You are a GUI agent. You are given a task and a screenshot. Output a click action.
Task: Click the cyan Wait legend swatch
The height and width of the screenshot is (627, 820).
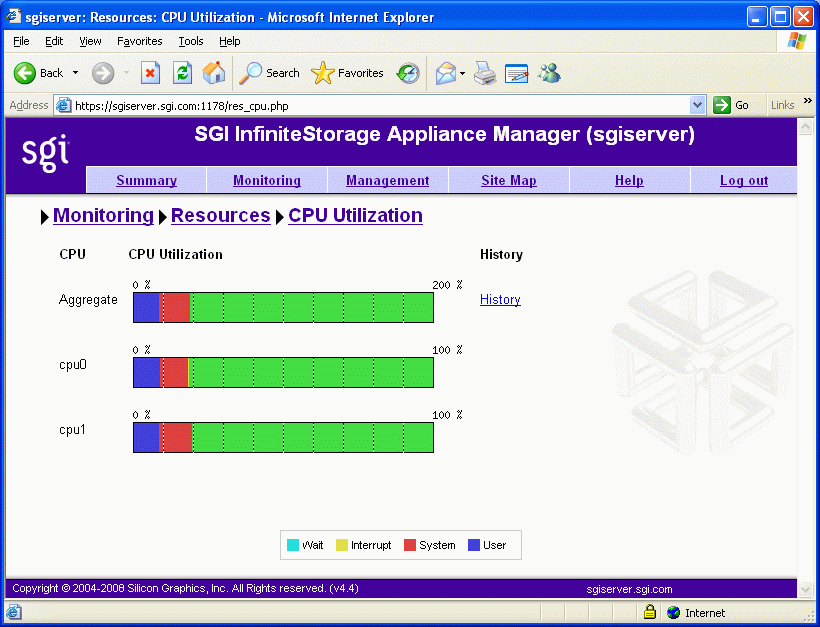293,545
